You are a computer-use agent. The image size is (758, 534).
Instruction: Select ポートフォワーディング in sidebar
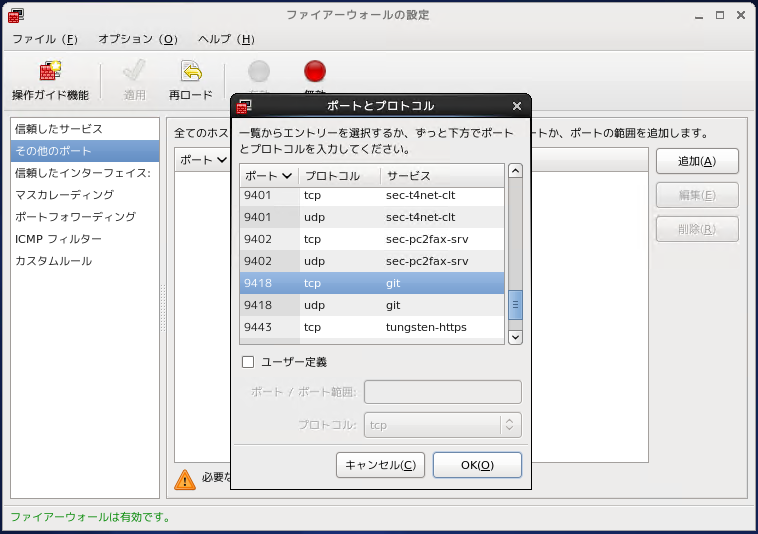coord(85,217)
